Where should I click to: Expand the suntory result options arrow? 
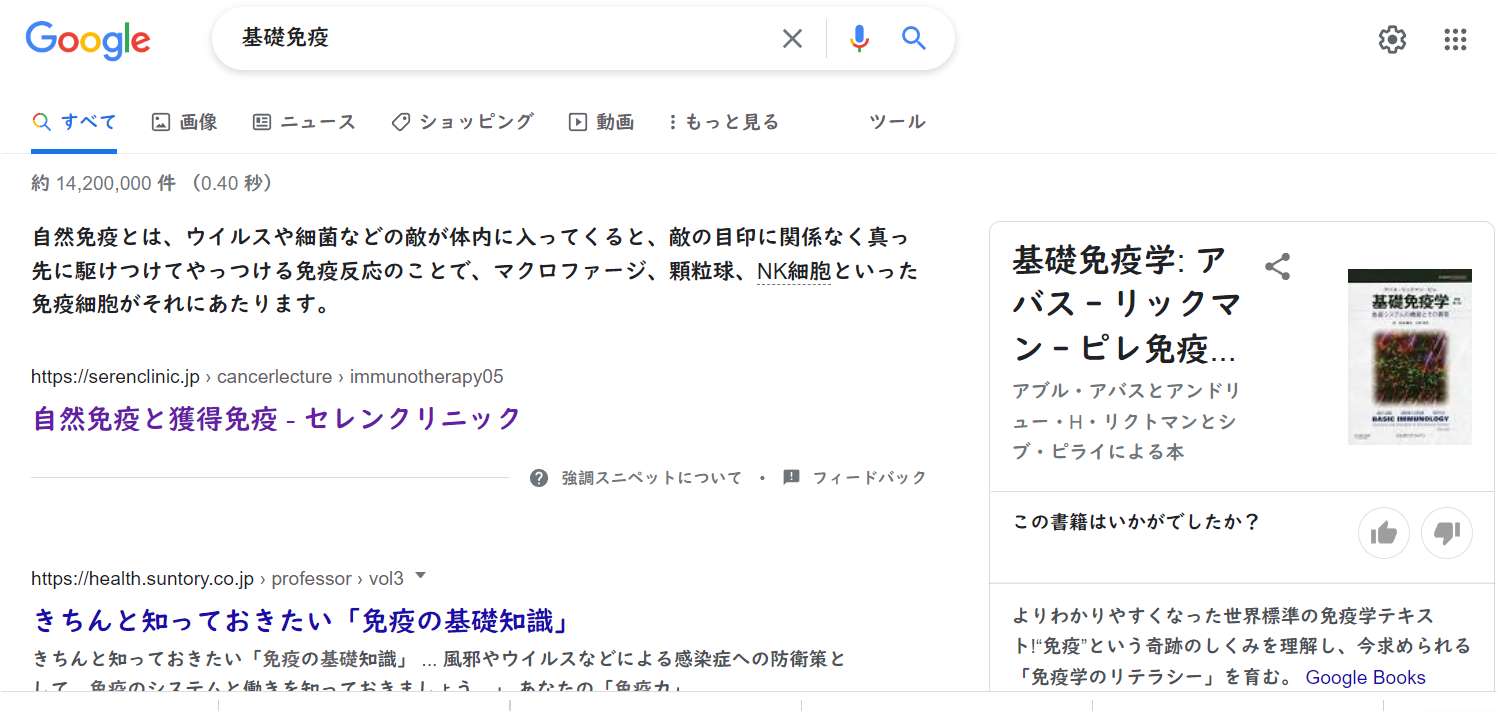420,576
